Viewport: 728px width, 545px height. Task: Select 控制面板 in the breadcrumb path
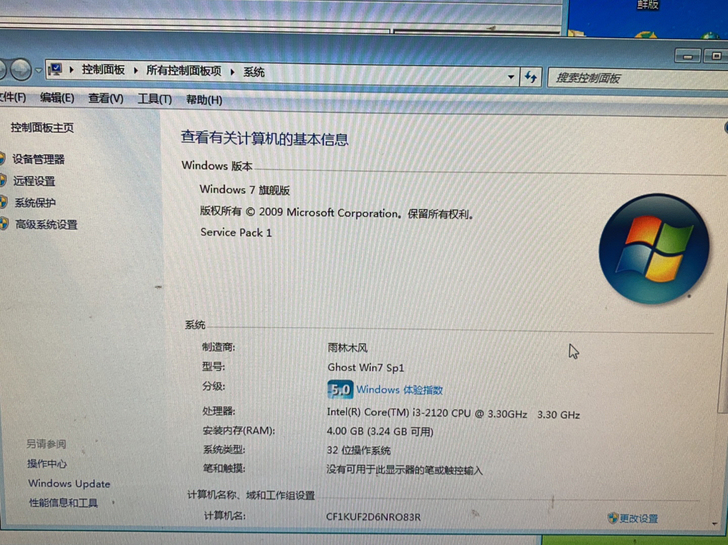click(x=103, y=70)
